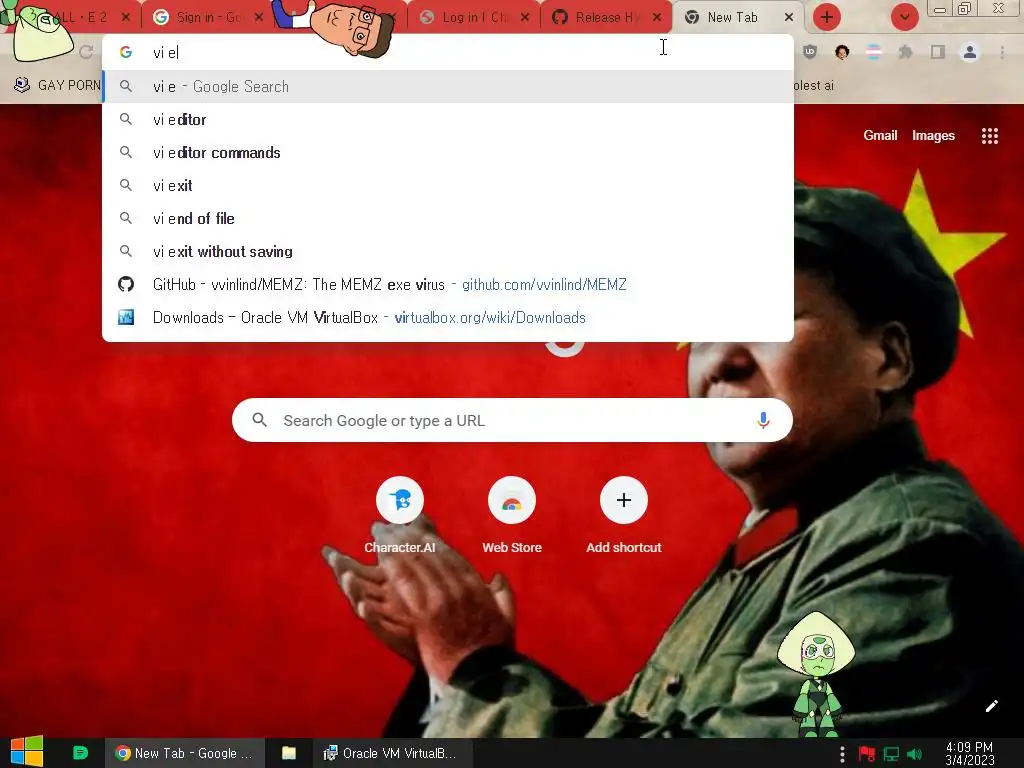
Task: Add a new shortcut tile
Action: [x=624, y=516]
